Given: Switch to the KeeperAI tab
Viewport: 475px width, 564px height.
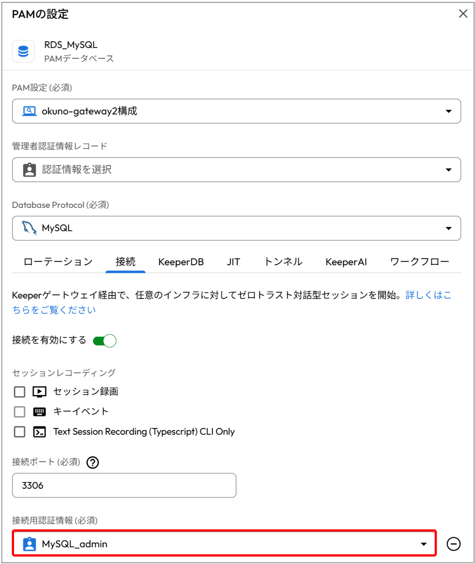Looking at the screenshot, I should click(x=346, y=262).
